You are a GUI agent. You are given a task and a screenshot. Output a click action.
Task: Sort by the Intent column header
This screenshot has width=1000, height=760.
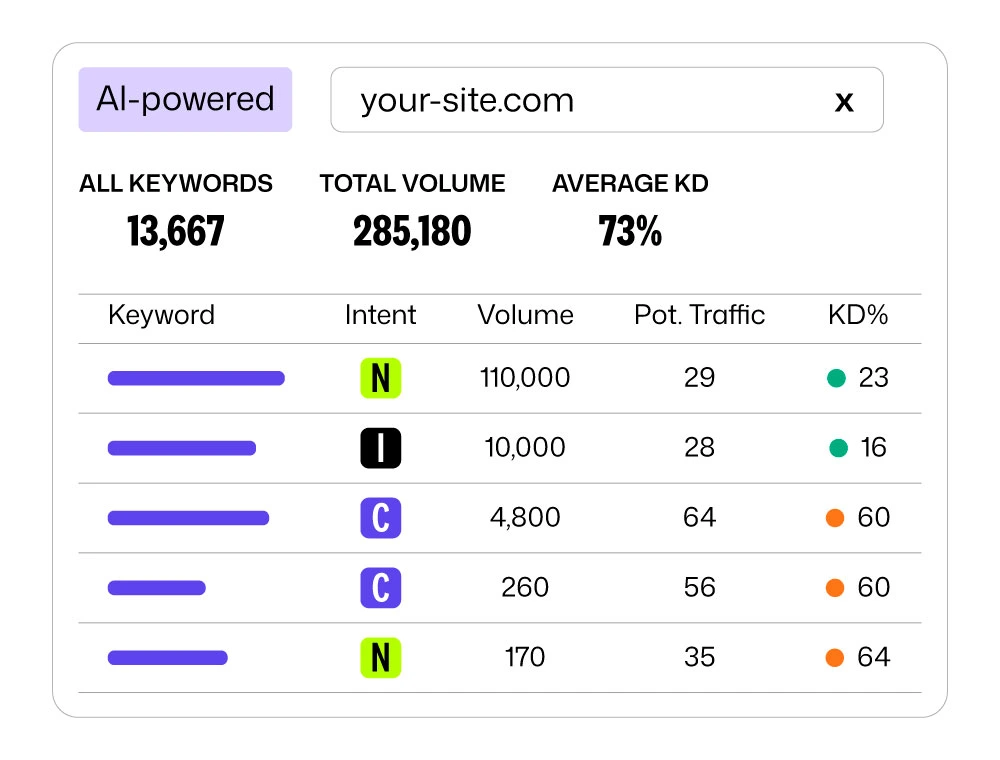click(x=380, y=316)
